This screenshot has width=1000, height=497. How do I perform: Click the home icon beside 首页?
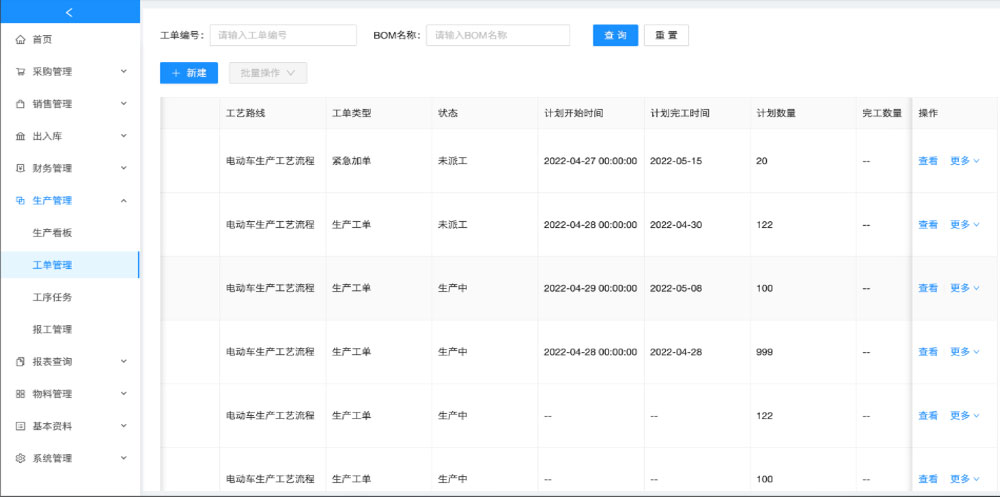tap(20, 40)
